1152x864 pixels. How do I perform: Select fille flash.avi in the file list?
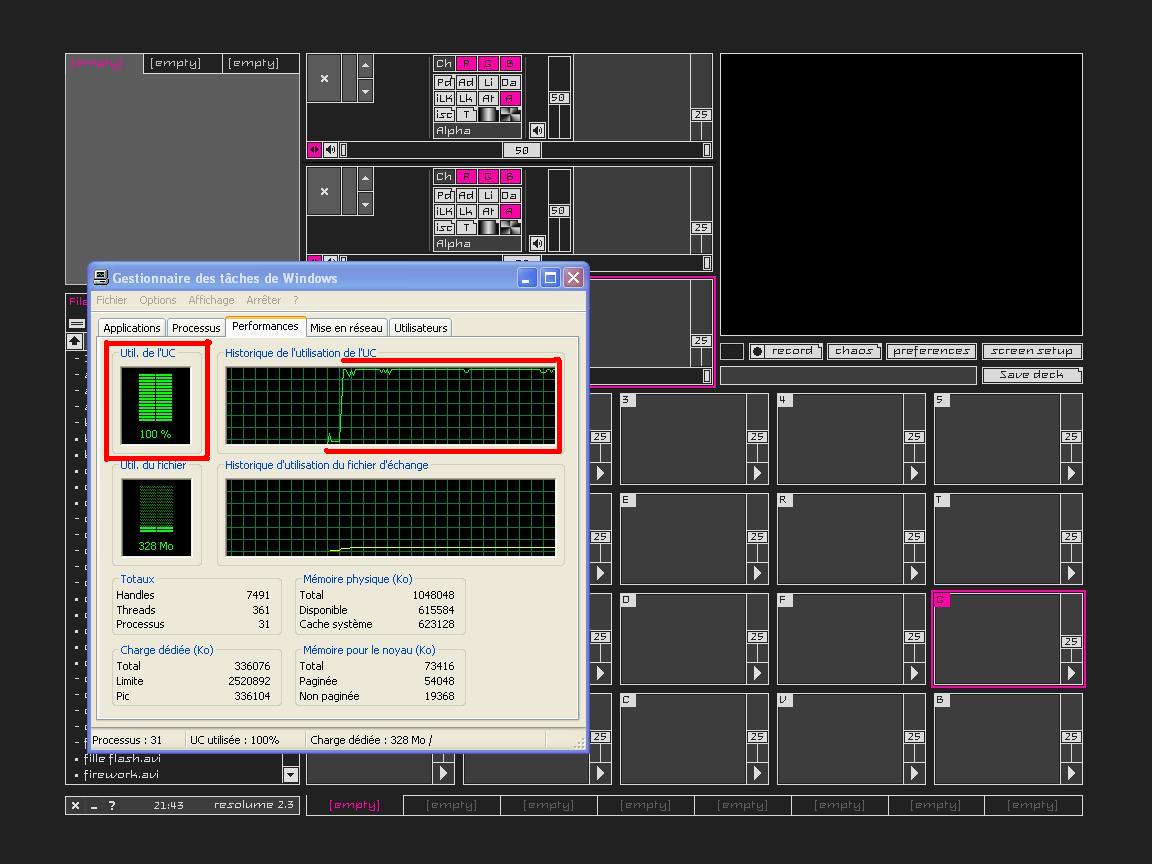[122, 758]
